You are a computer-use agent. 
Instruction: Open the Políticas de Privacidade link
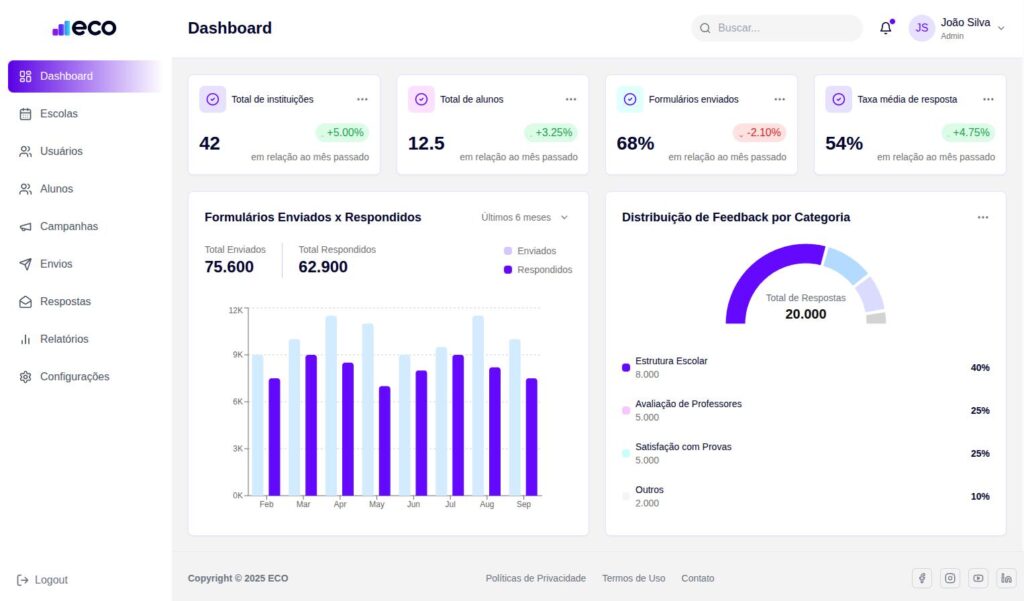point(535,578)
